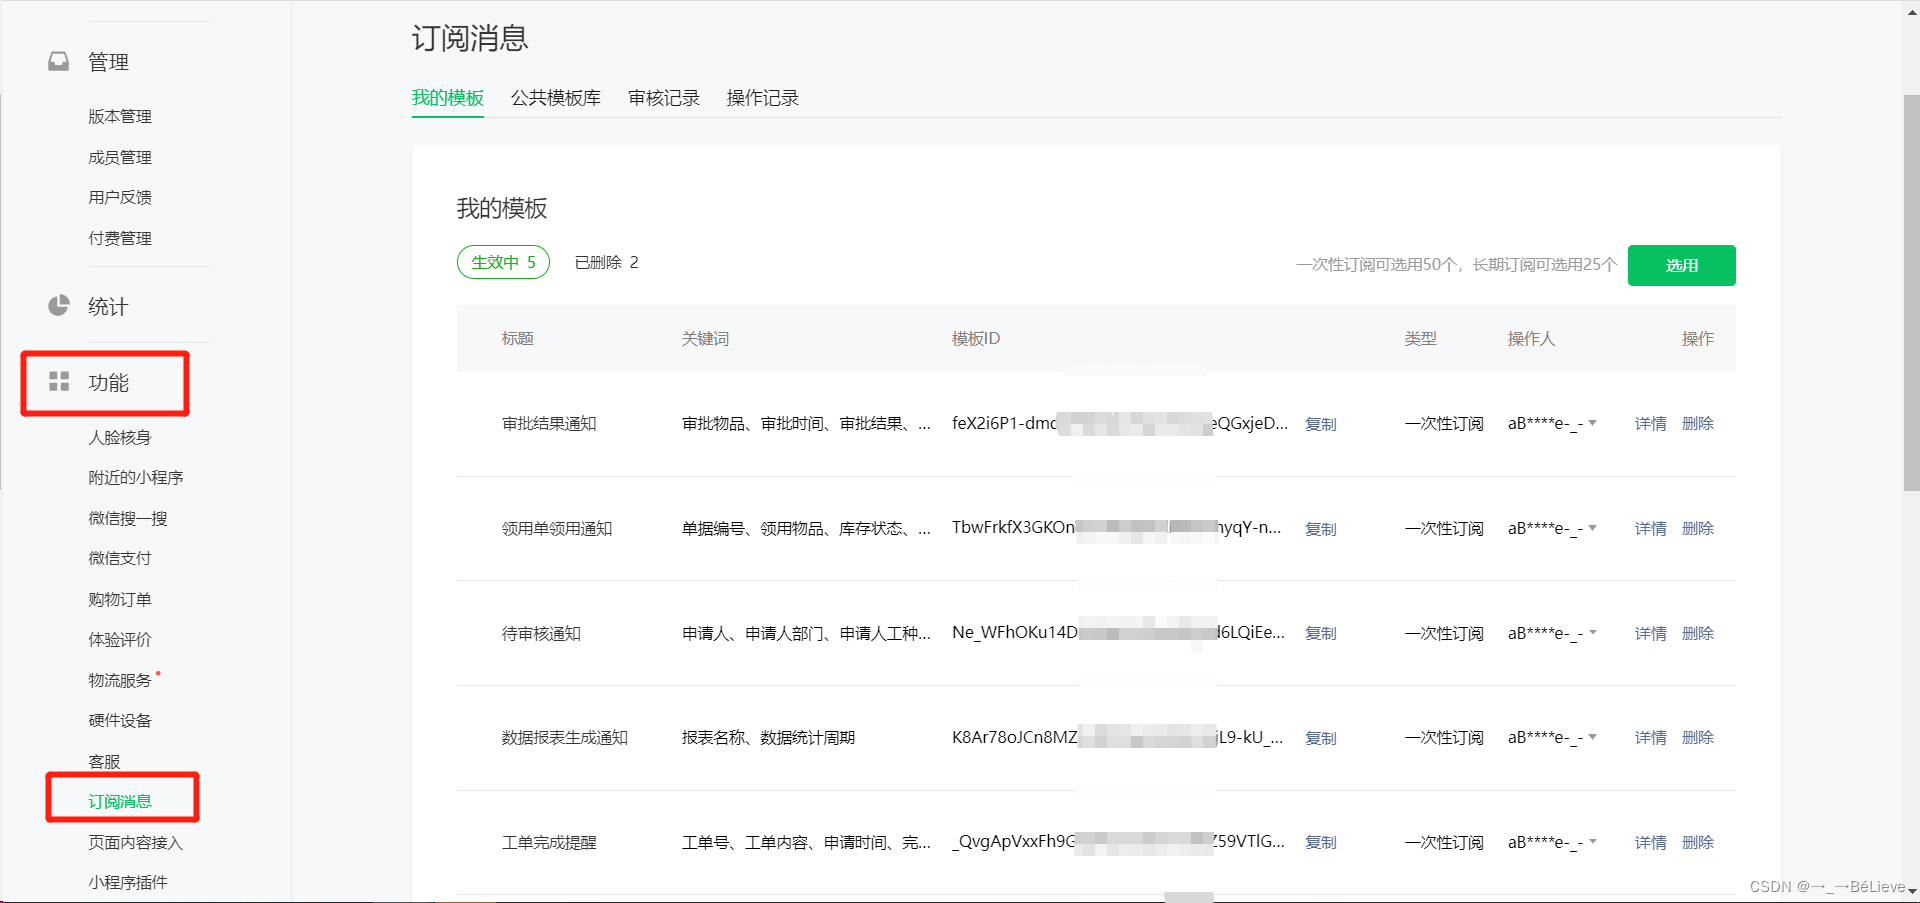
Task: Expand operator dropdown arrow for 数据报表生成通知 row
Action: (x=1593, y=737)
